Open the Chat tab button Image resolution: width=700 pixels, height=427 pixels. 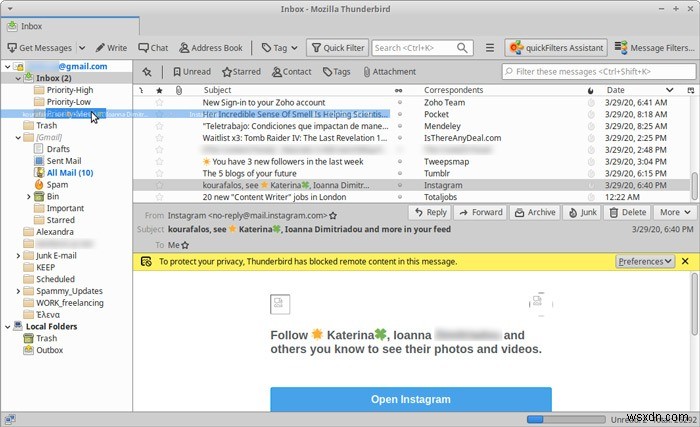click(x=153, y=48)
